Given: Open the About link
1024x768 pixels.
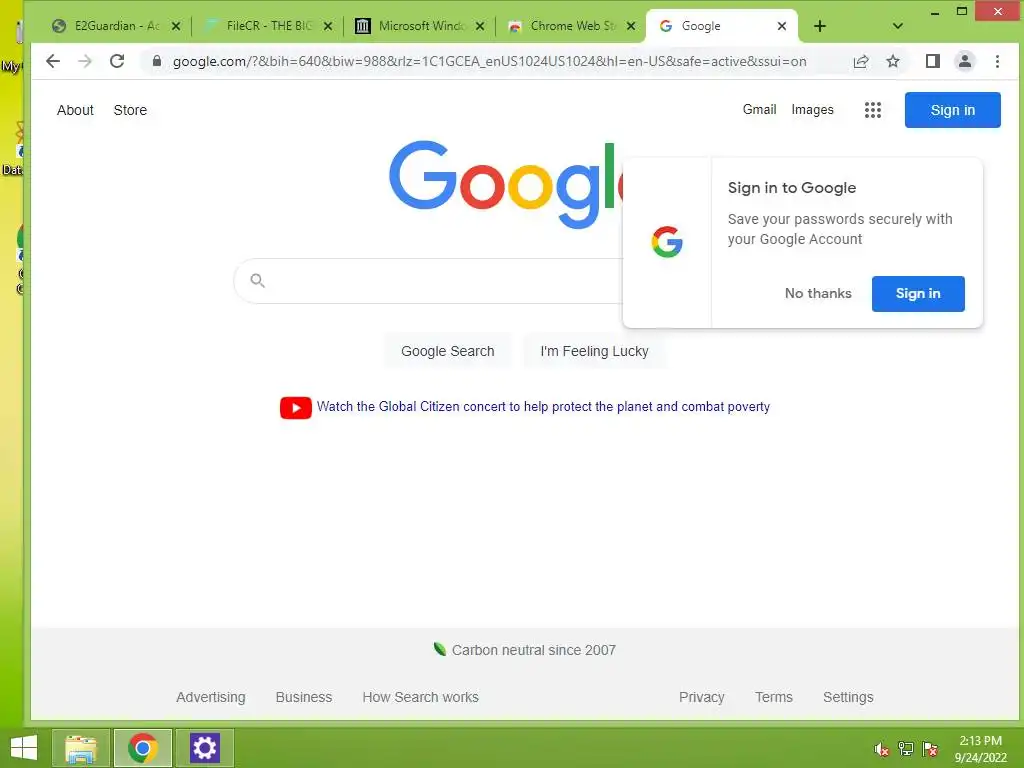Looking at the screenshot, I should pyautogui.click(x=75, y=110).
